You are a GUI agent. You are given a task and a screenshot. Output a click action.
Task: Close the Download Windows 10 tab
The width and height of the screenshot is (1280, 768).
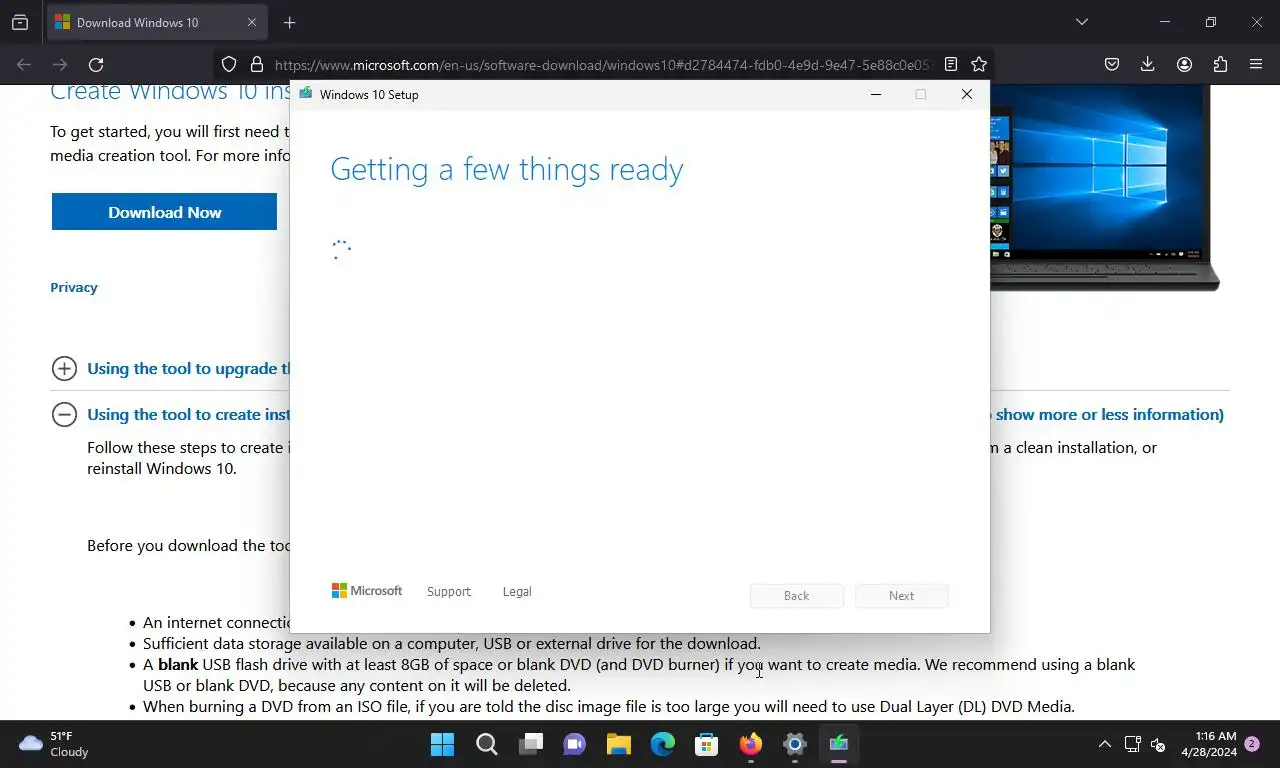pyautogui.click(x=252, y=22)
